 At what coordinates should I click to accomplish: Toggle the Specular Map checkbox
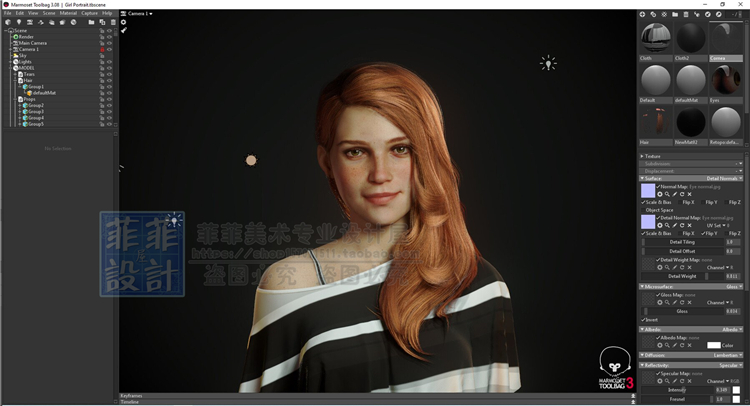658,373
